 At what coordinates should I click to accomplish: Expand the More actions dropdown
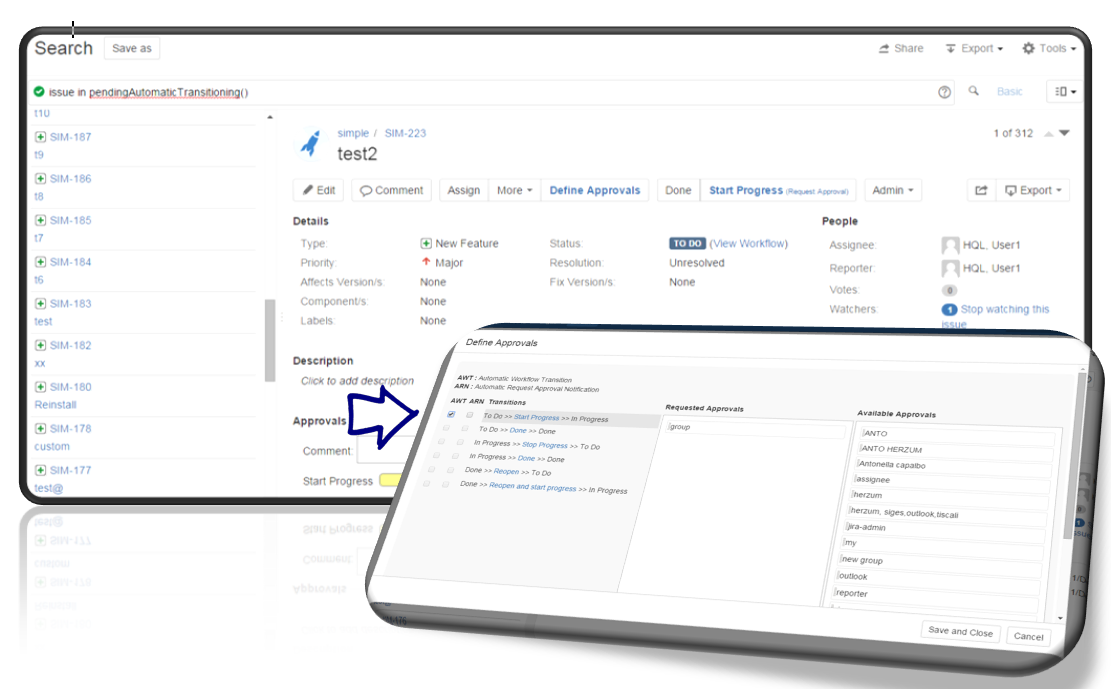pos(515,190)
